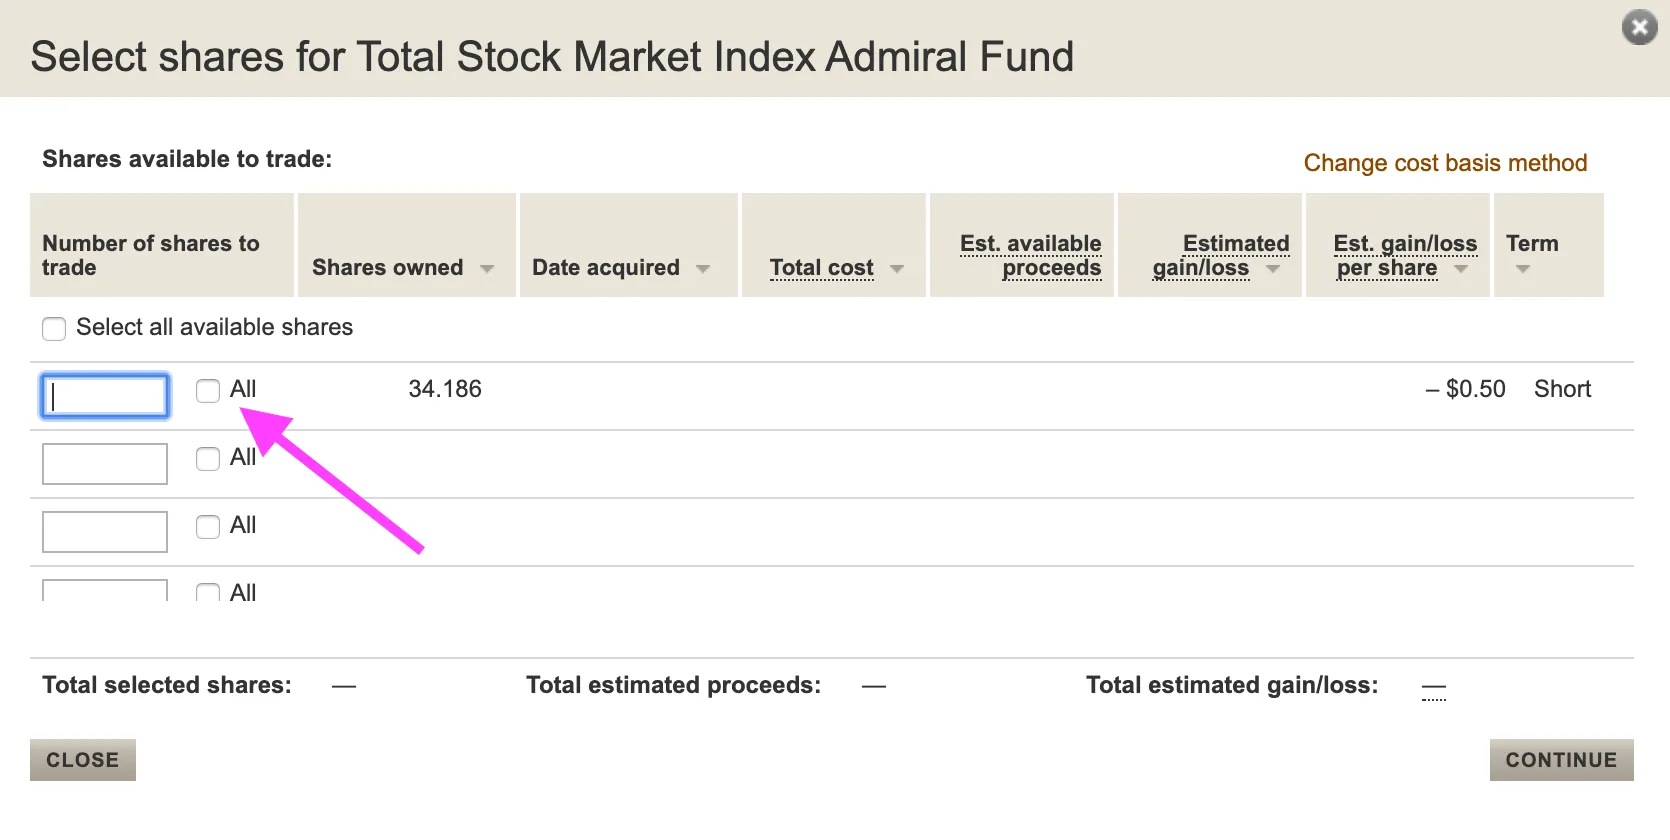Open the 'Est. gain/loss per share' sort dropdown

click(1461, 268)
